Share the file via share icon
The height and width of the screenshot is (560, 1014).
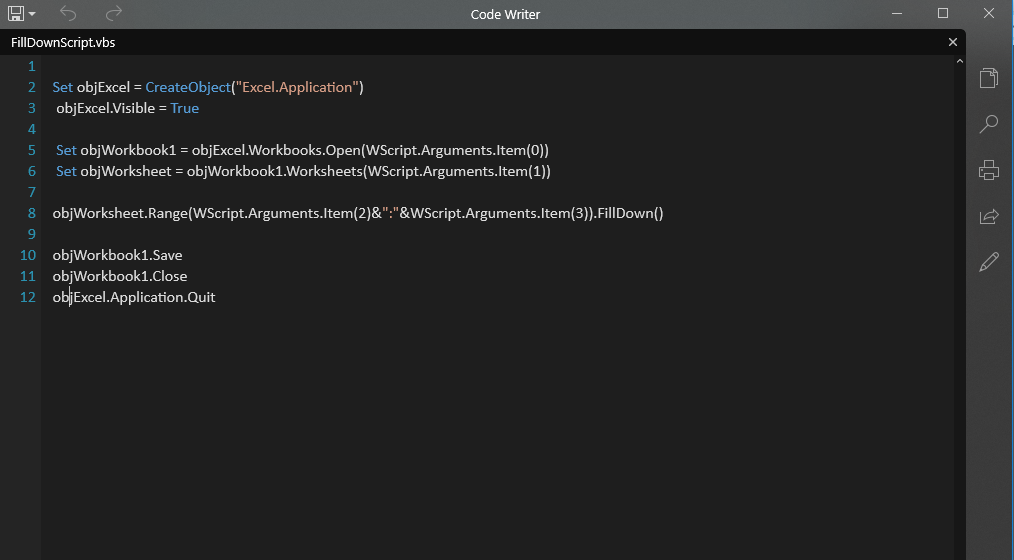pyautogui.click(x=989, y=216)
